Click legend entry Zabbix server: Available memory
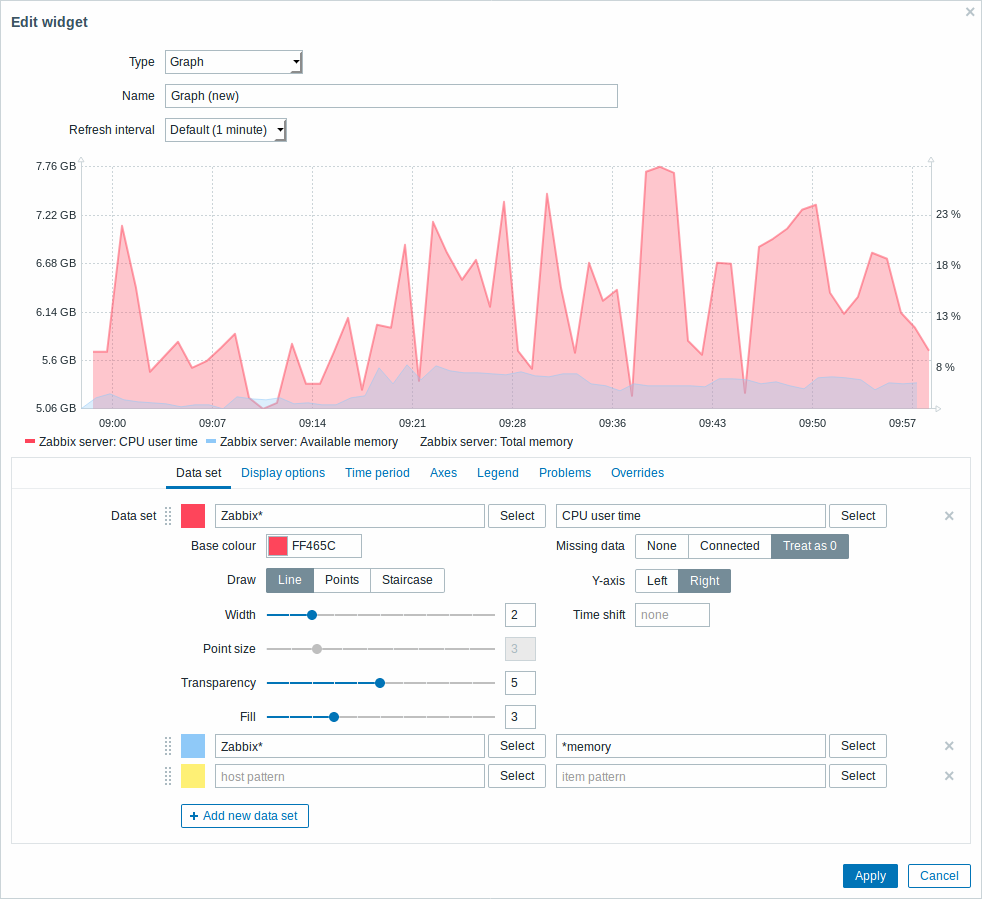The width and height of the screenshot is (982, 899). [302, 442]
